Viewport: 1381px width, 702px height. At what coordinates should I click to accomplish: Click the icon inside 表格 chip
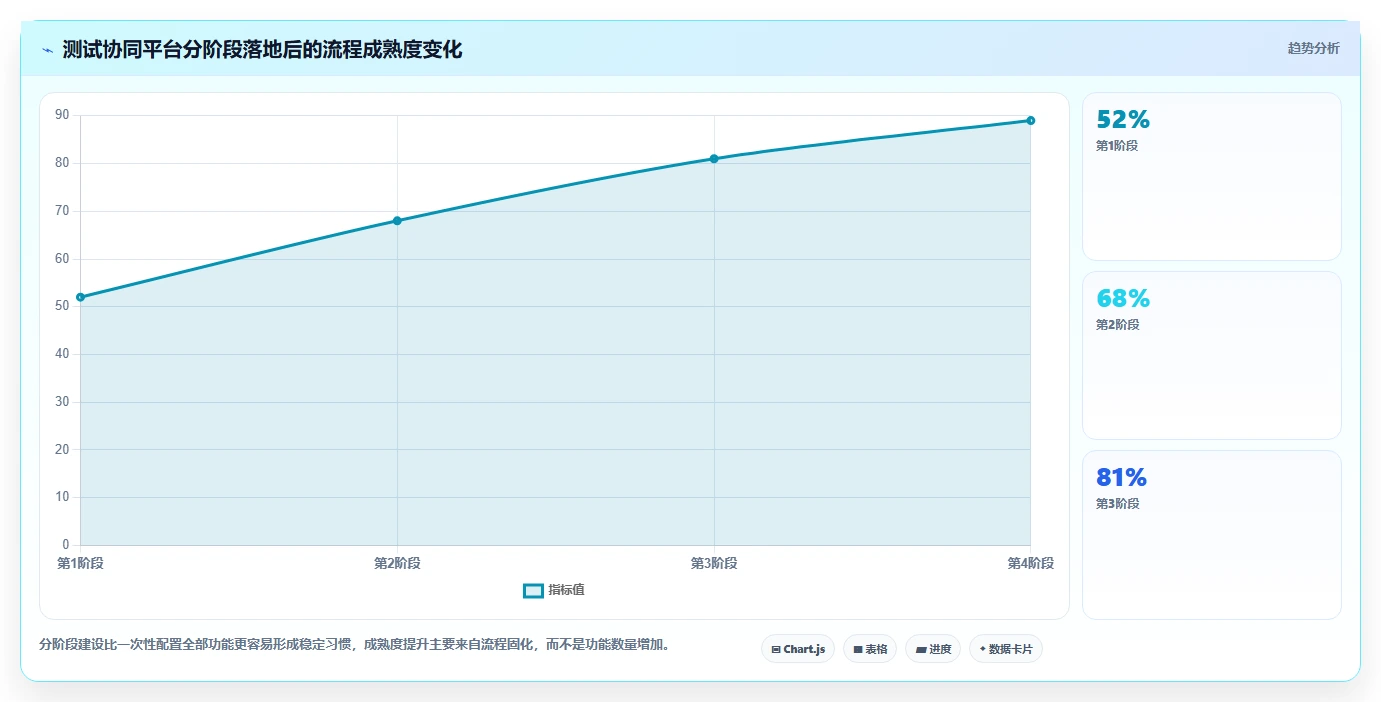coord(858,650)
